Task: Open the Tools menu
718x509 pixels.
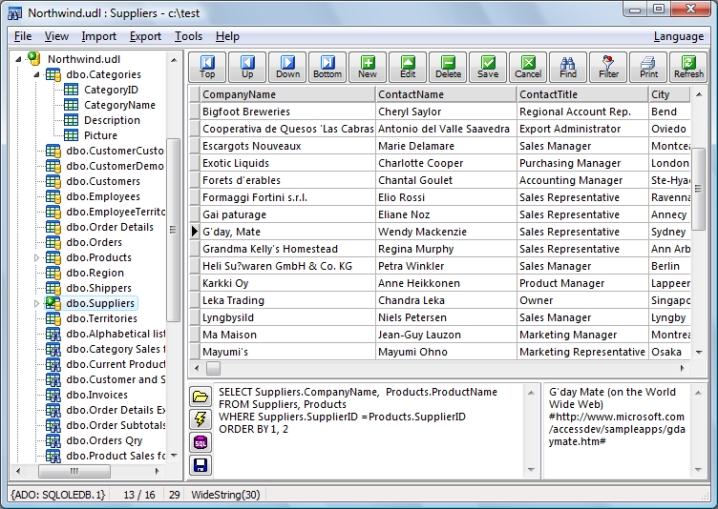Action: [x=188, y=37]
